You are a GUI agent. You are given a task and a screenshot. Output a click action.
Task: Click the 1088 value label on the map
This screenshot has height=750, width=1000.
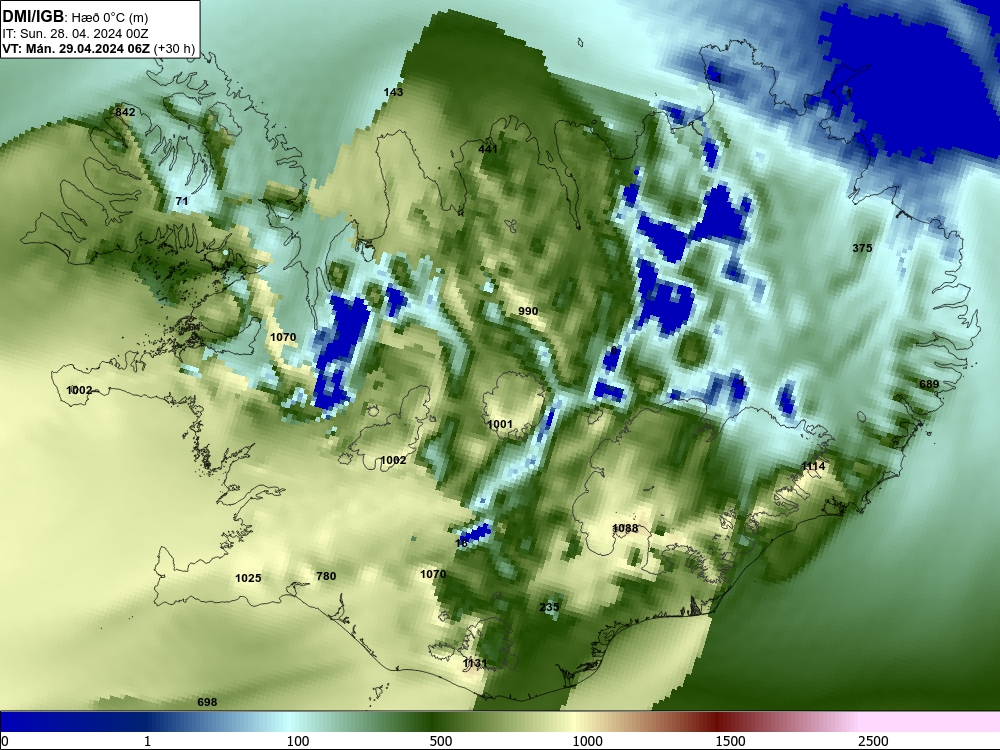click(625, 528)
